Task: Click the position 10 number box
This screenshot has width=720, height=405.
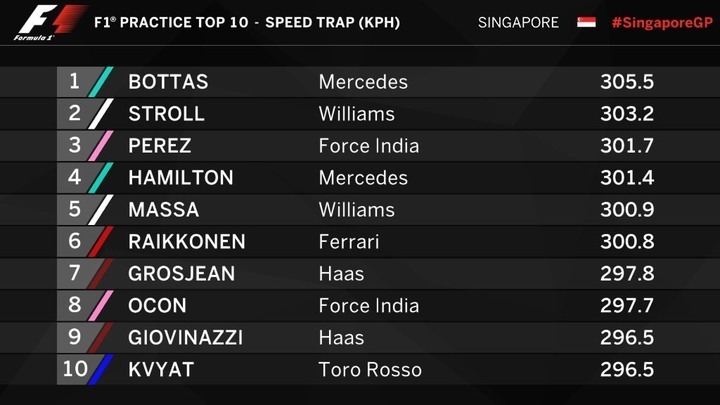Action: click(x=75, y=369)
